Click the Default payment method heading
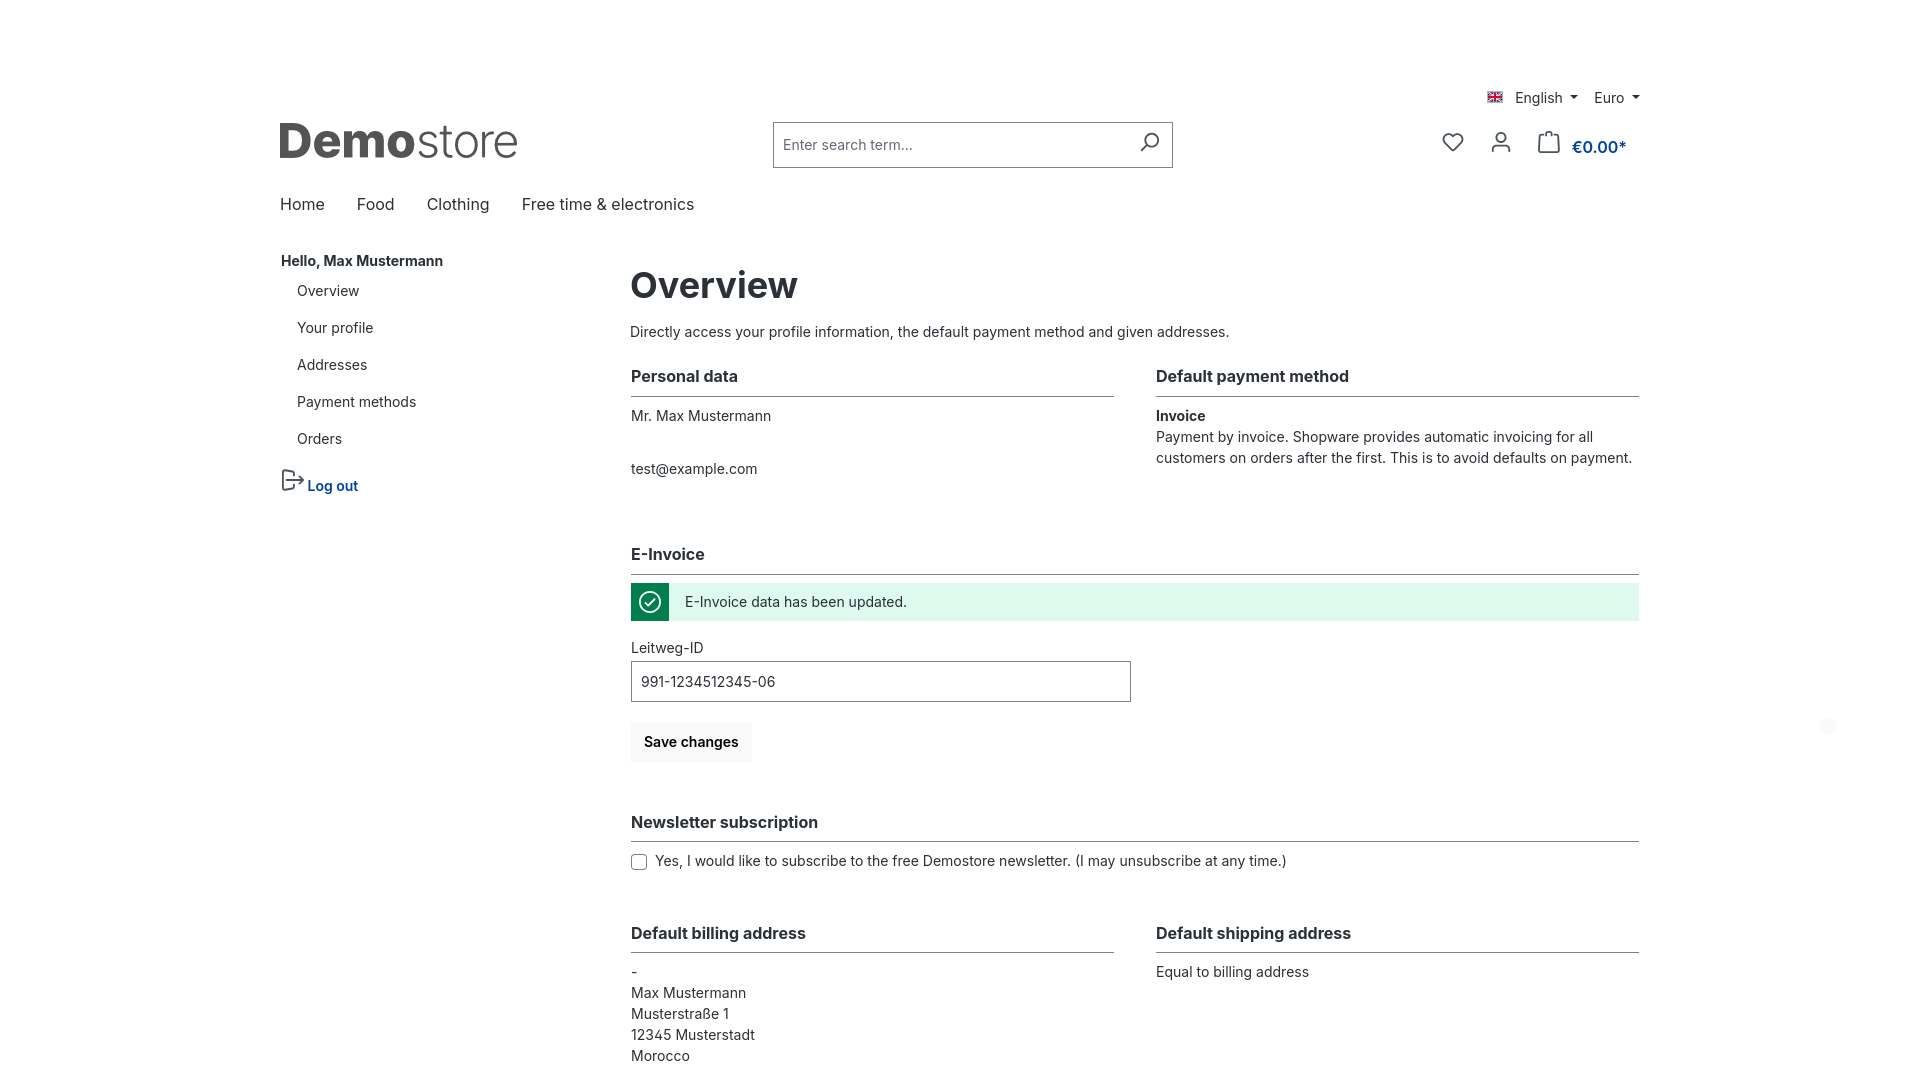This screenshot has width=1920, height=1080. [x=1252, y=376]
